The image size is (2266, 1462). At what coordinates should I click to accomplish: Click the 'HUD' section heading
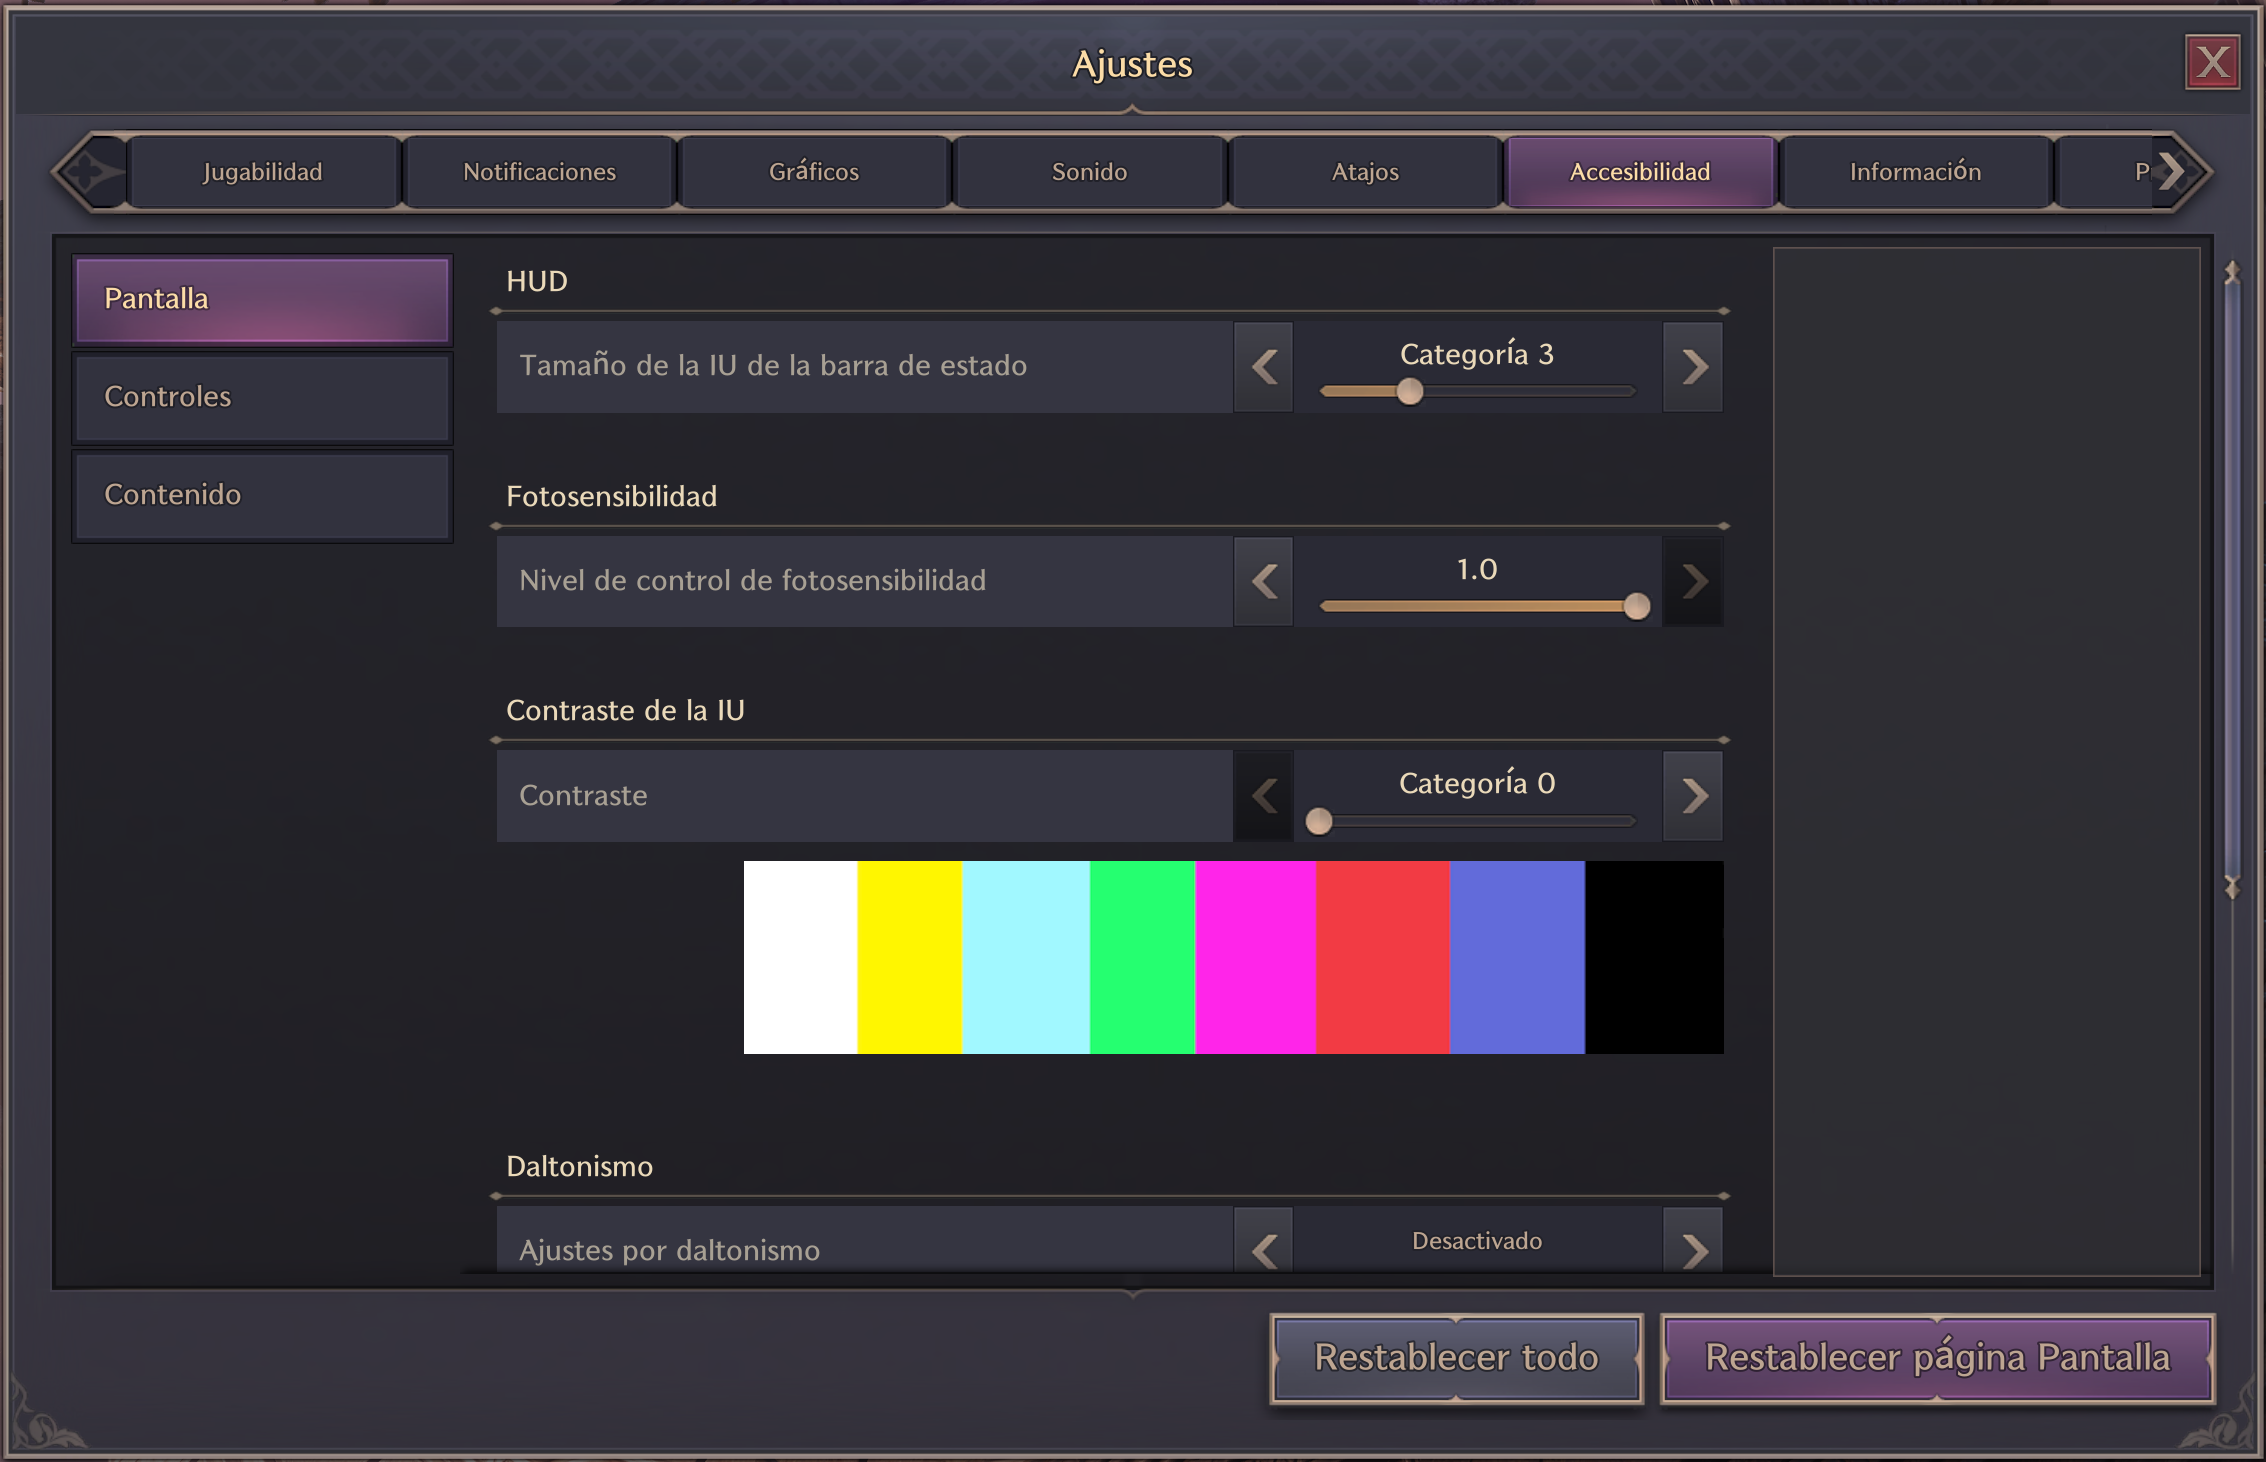point(537,281)
